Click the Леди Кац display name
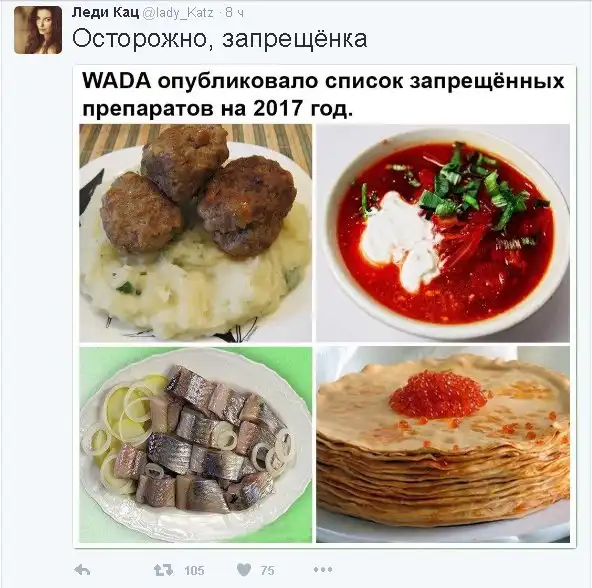 coord(105,13)
